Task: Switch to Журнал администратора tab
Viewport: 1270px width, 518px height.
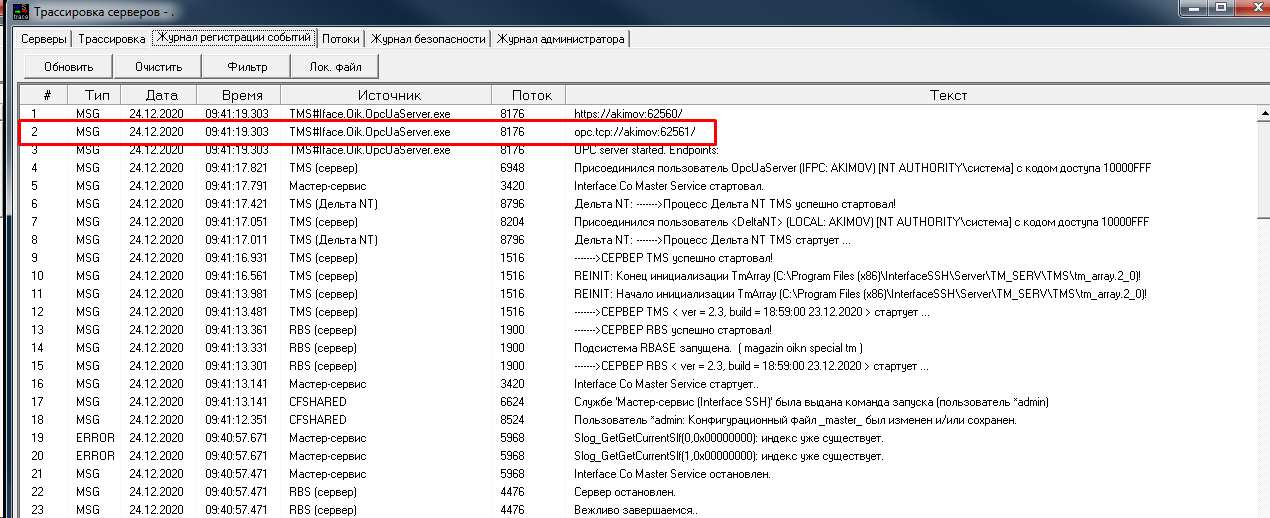Action: (561, 39)
